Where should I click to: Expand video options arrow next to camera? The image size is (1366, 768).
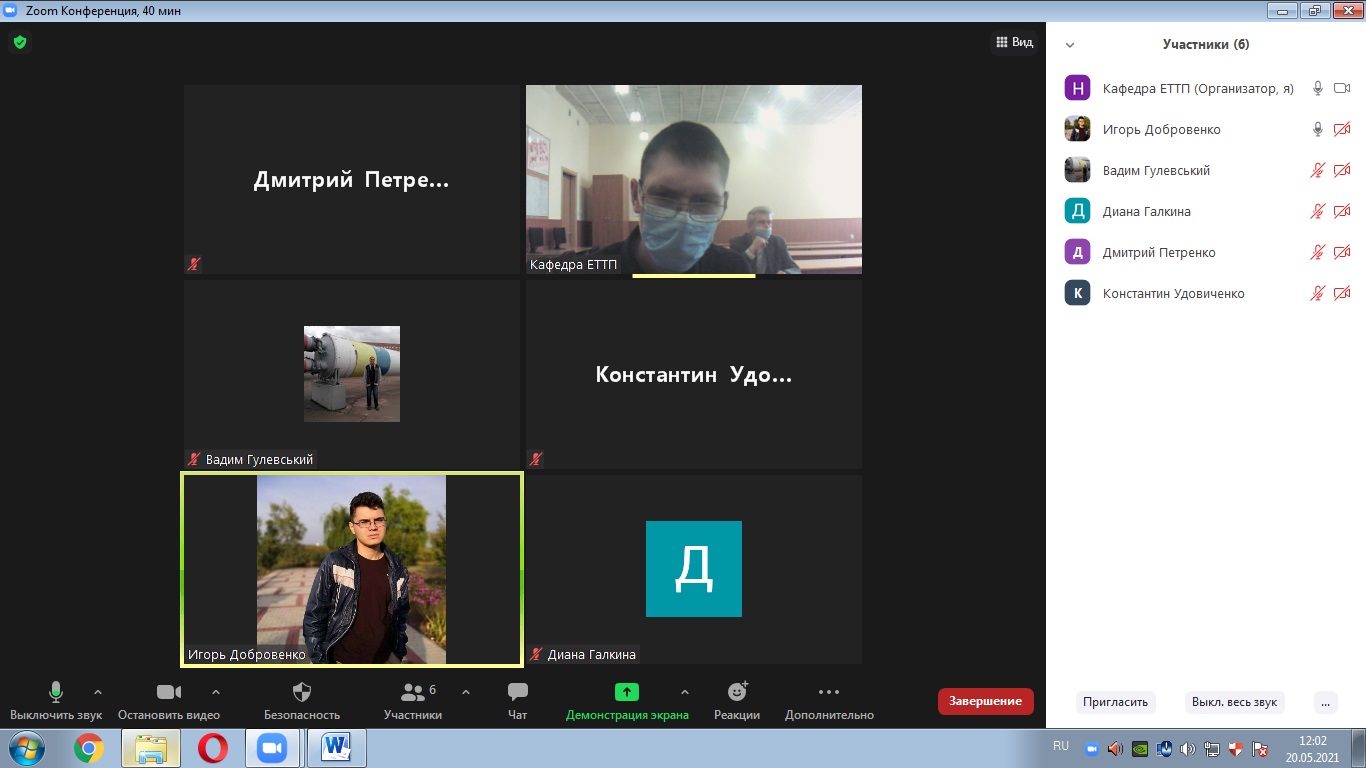pyautogui.click(x=216, y=692)
